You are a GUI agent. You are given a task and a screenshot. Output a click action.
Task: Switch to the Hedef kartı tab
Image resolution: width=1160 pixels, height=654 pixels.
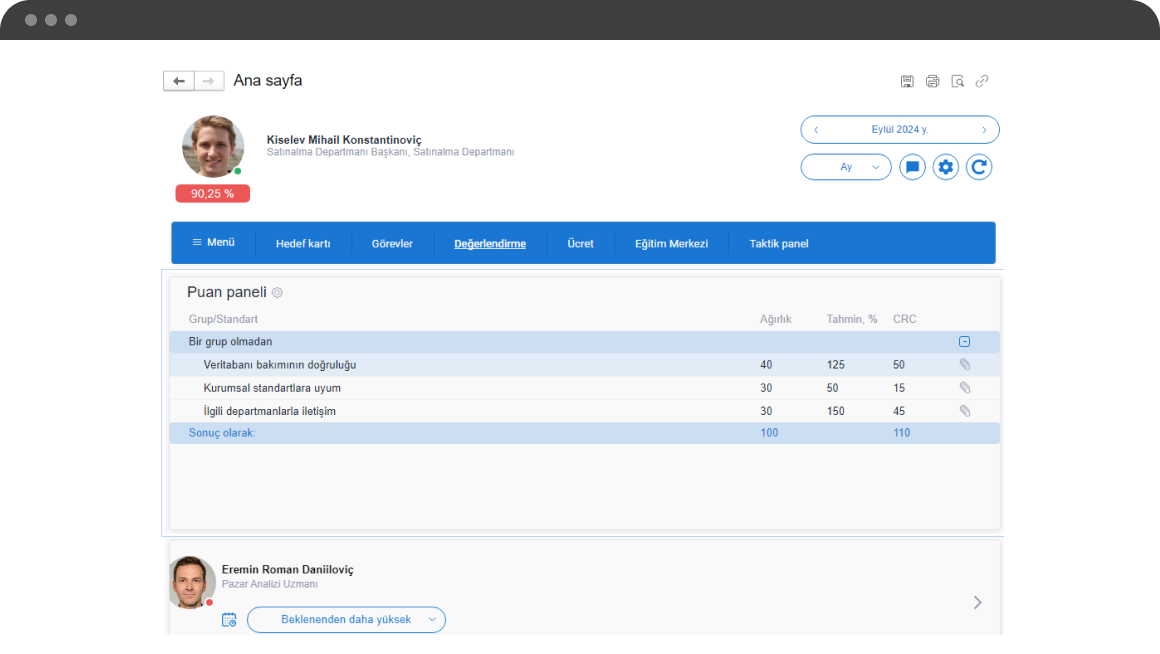coord(303,243)
